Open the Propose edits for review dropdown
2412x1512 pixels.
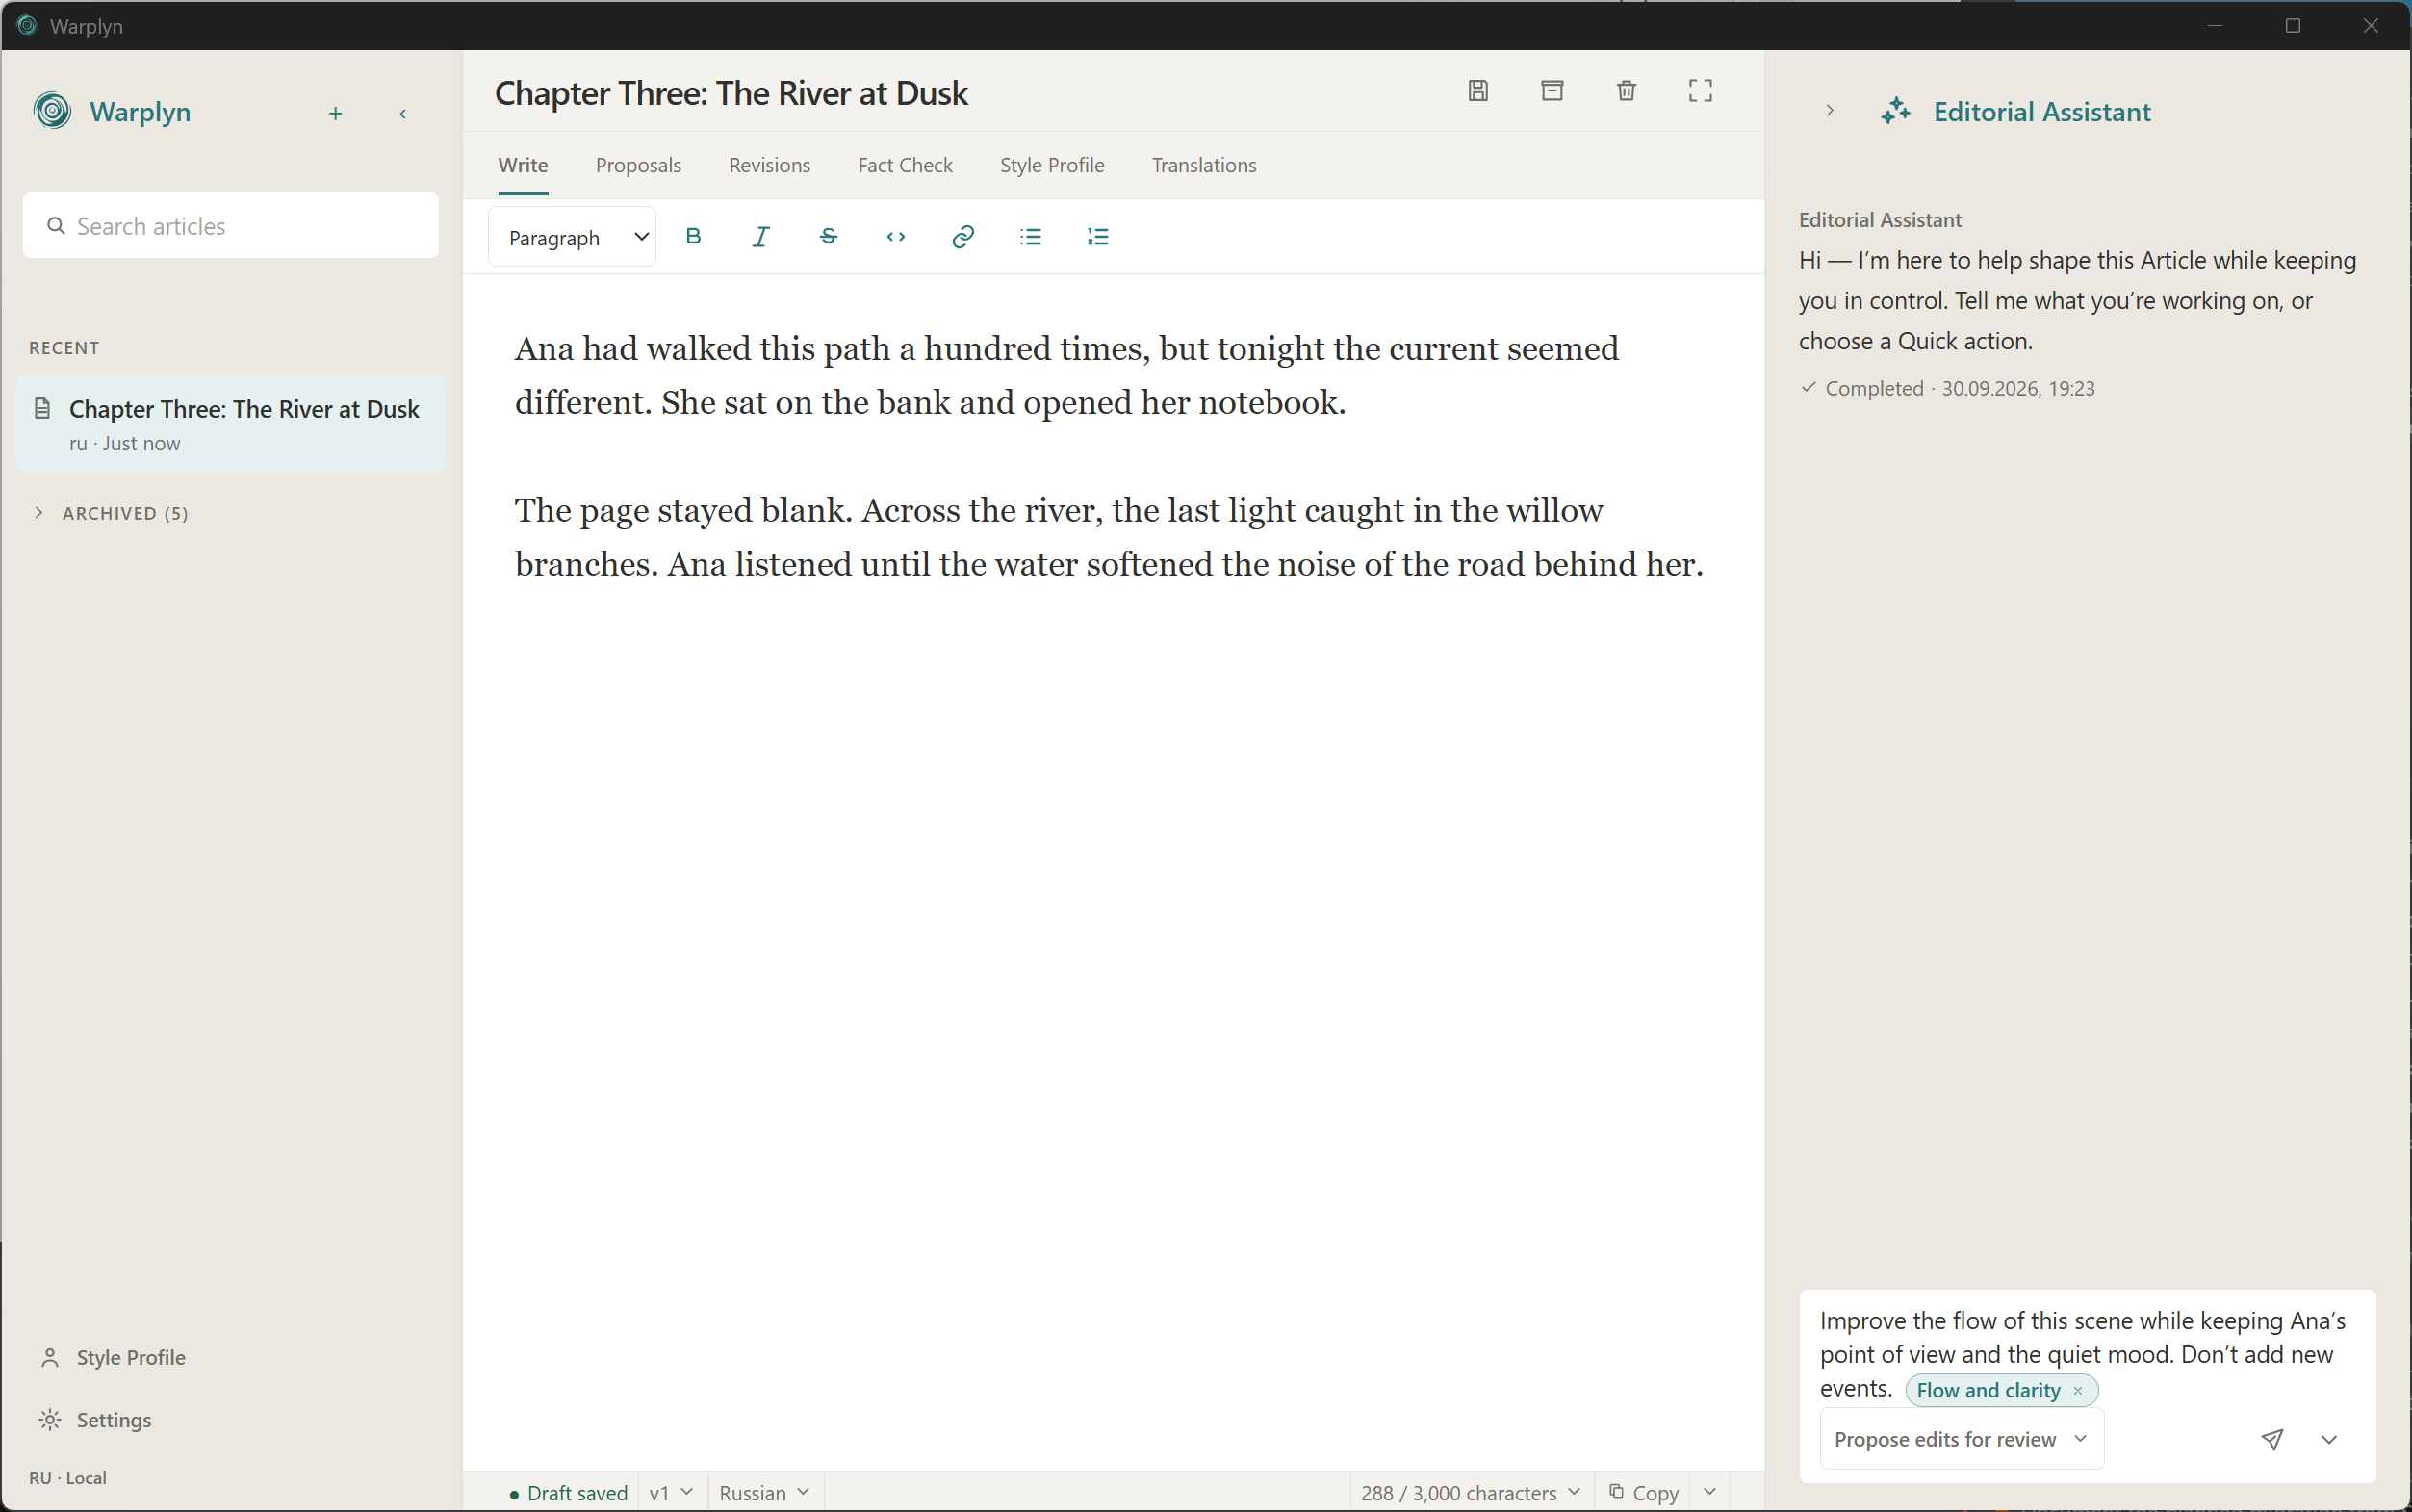[x=1962, y=1439]
